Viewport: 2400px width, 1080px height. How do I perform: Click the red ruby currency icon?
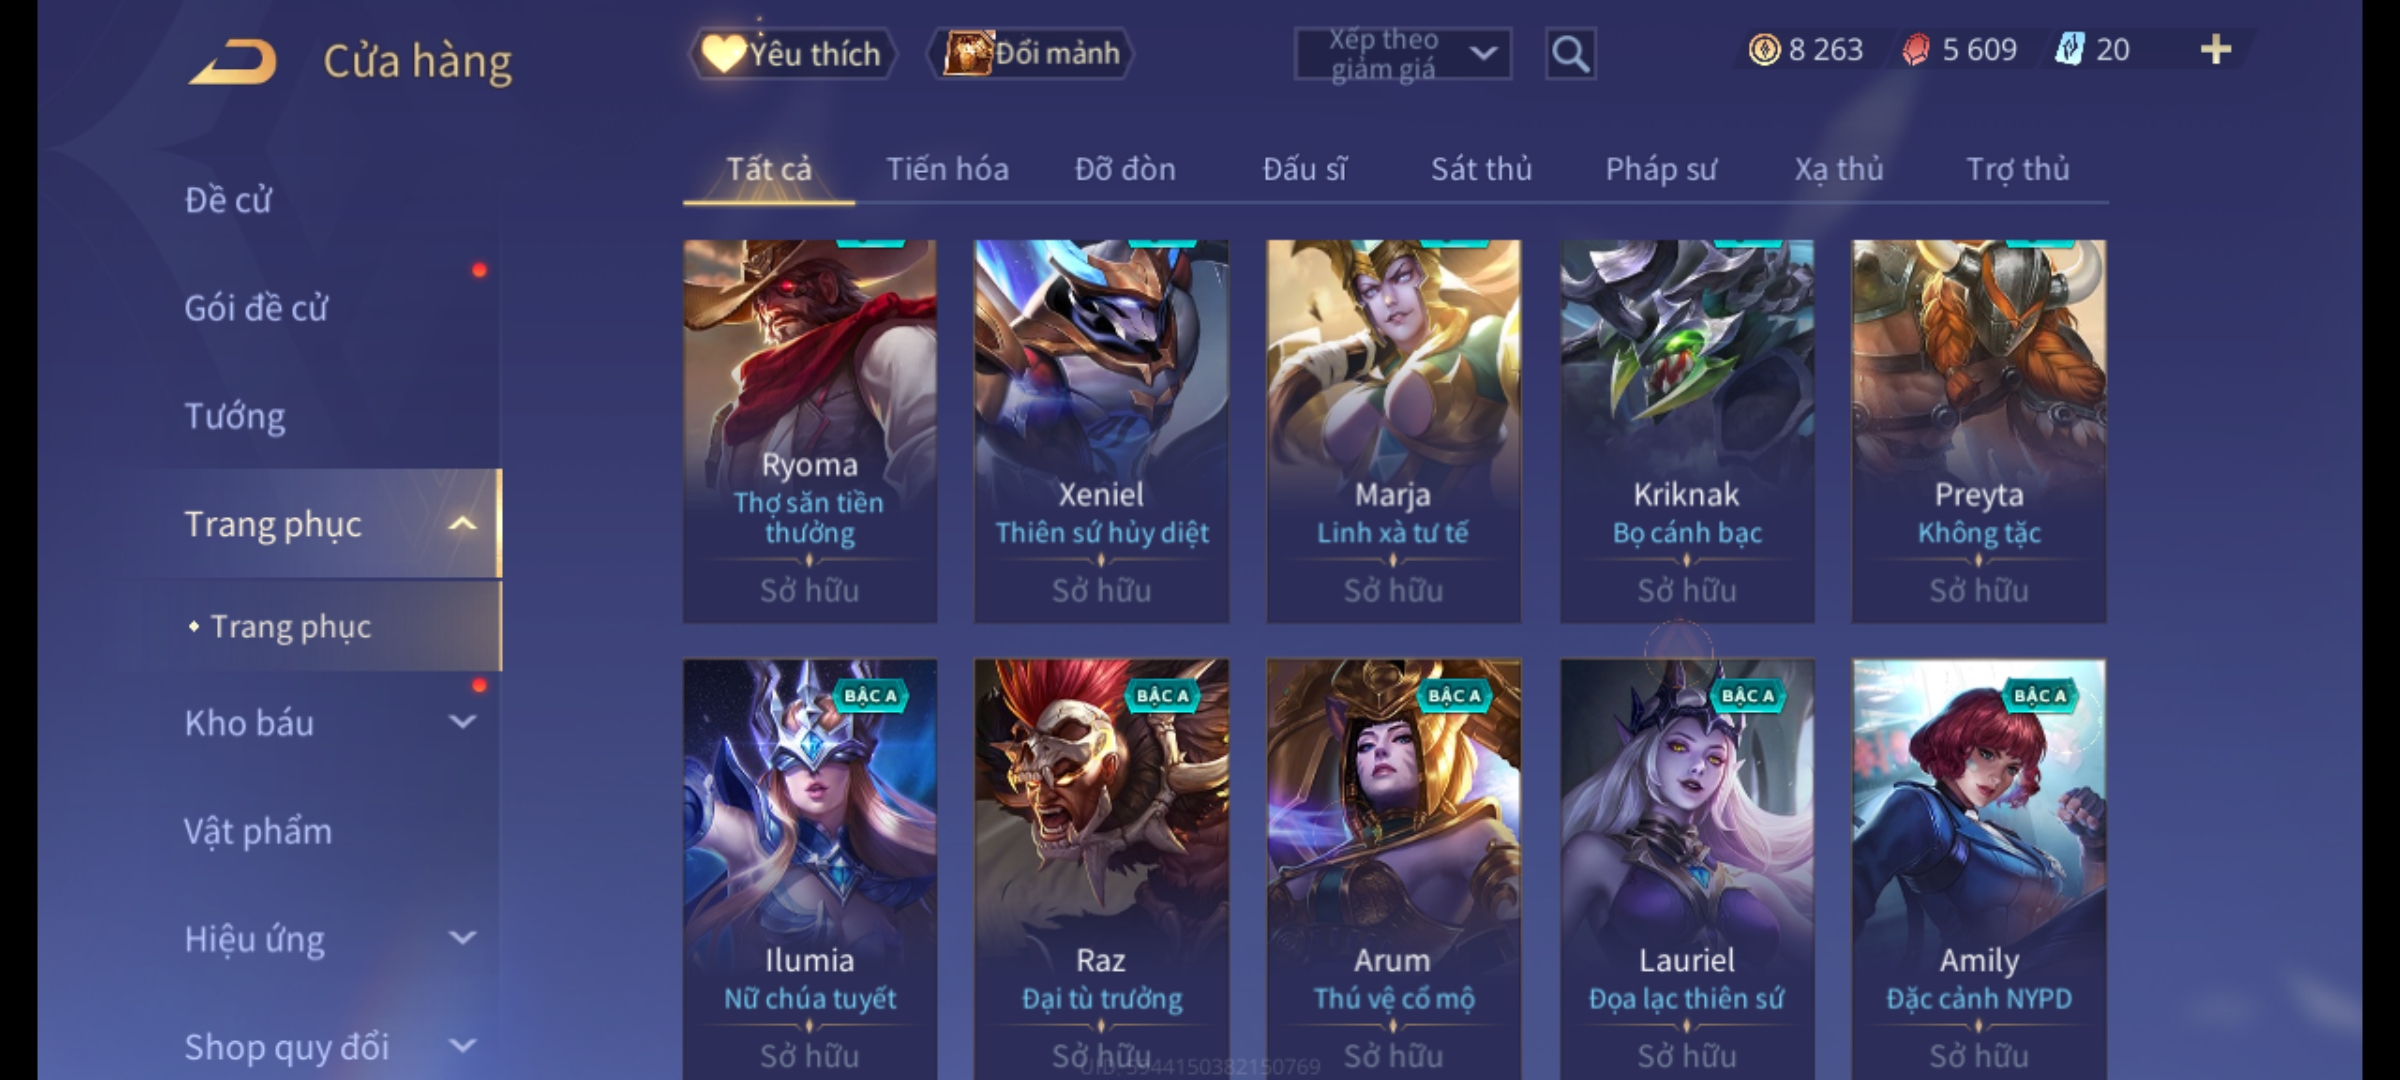point(1915,49)
